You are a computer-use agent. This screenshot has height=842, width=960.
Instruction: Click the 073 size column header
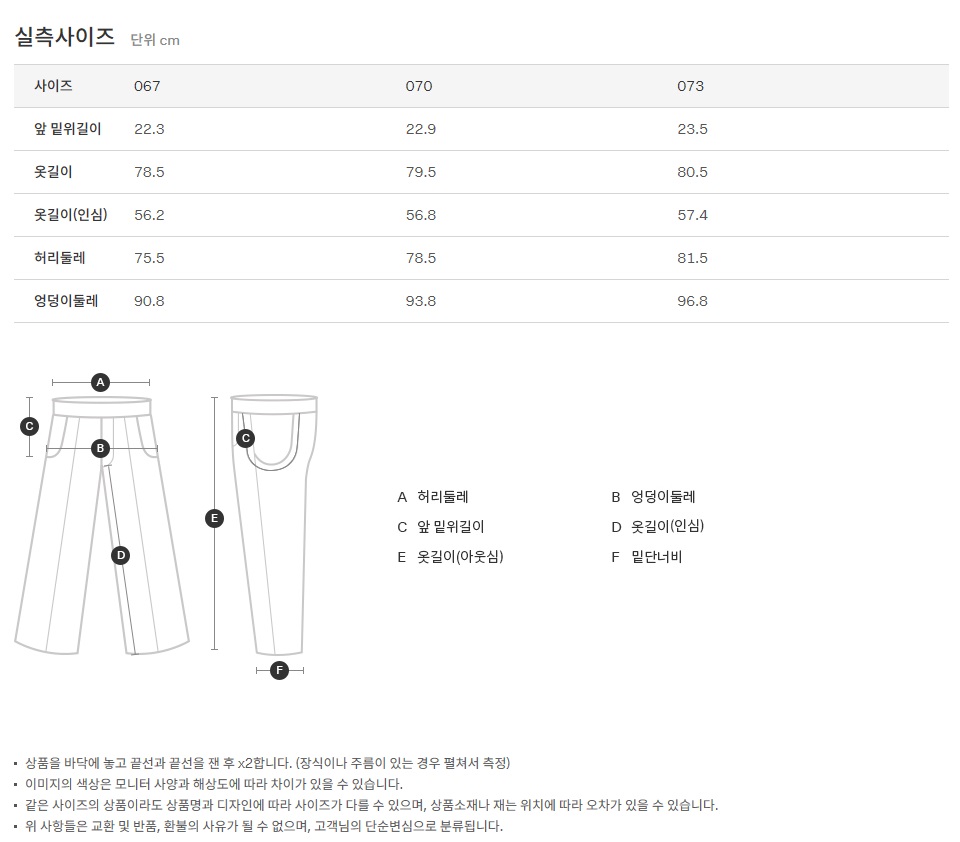(690, 86)
